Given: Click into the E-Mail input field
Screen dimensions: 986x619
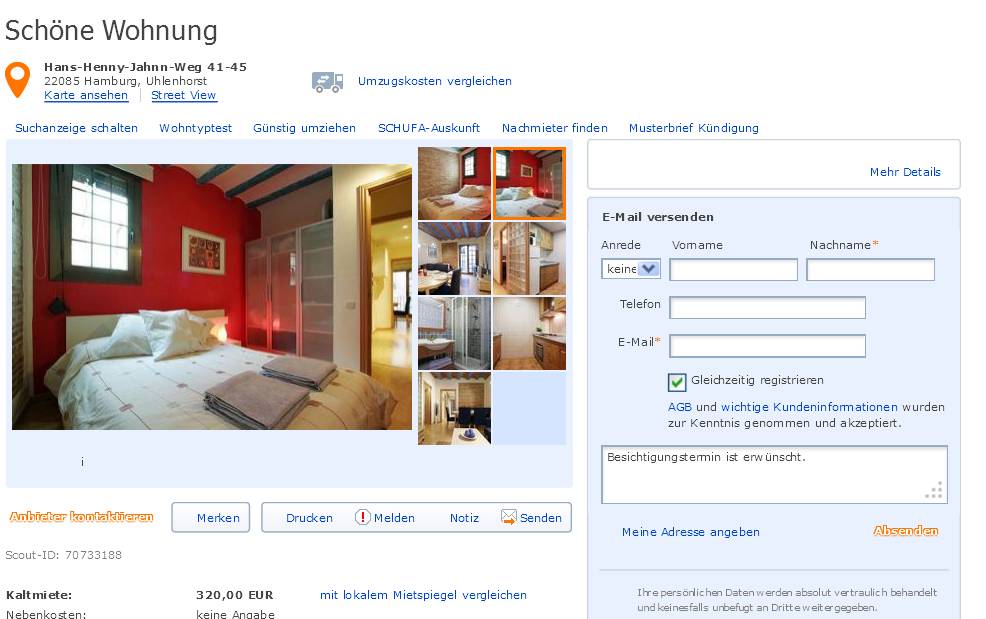Looking at the screenshot, I should (767, 346).
